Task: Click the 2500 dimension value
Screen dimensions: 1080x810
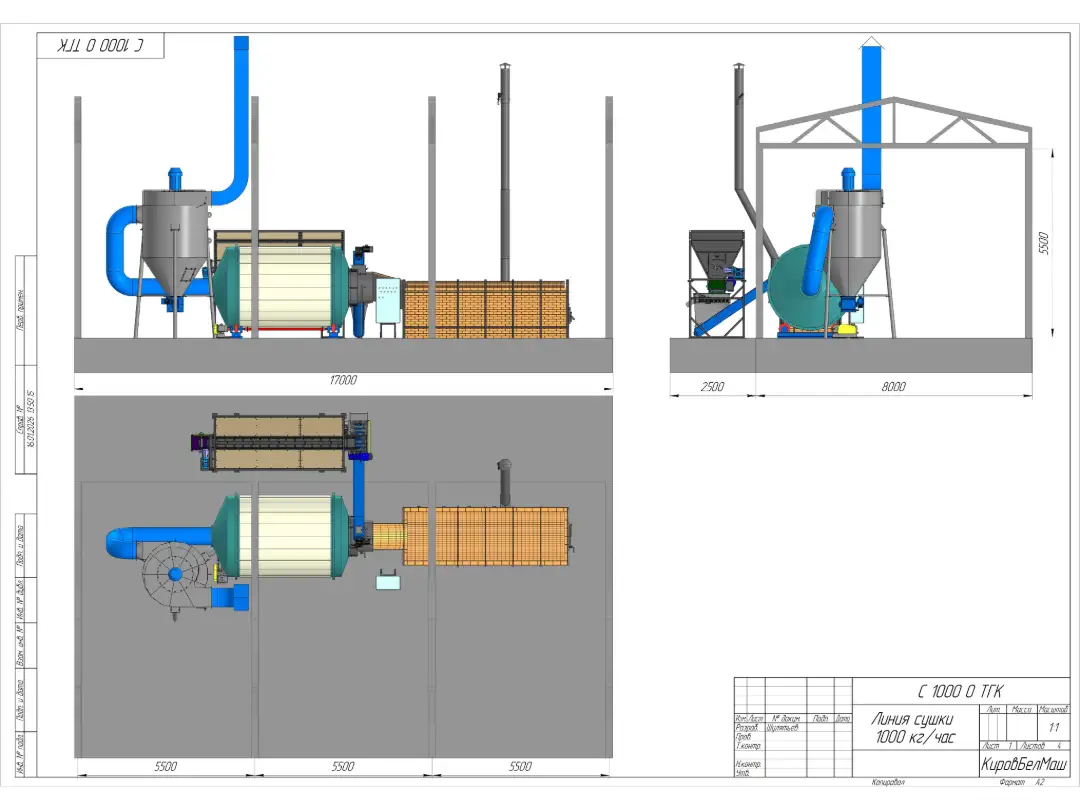Action: 711,386
